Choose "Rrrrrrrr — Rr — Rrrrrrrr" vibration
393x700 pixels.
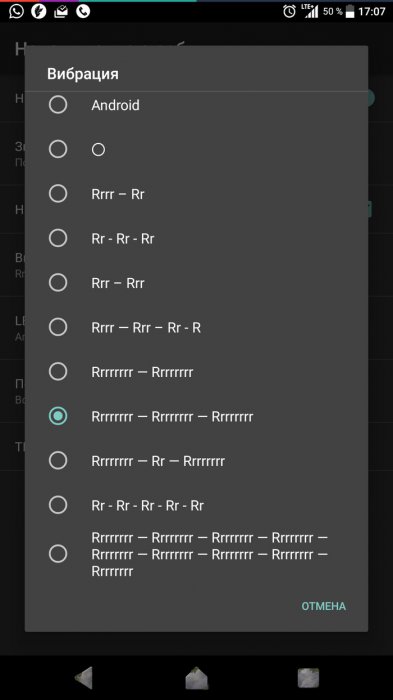(196, 460)
